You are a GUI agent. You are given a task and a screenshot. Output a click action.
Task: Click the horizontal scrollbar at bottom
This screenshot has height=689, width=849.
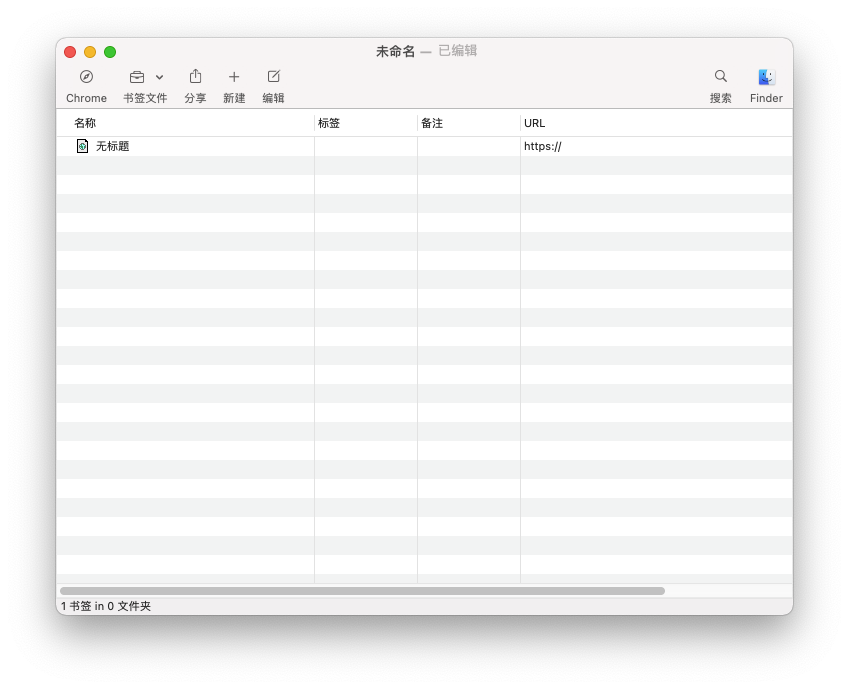362,591
